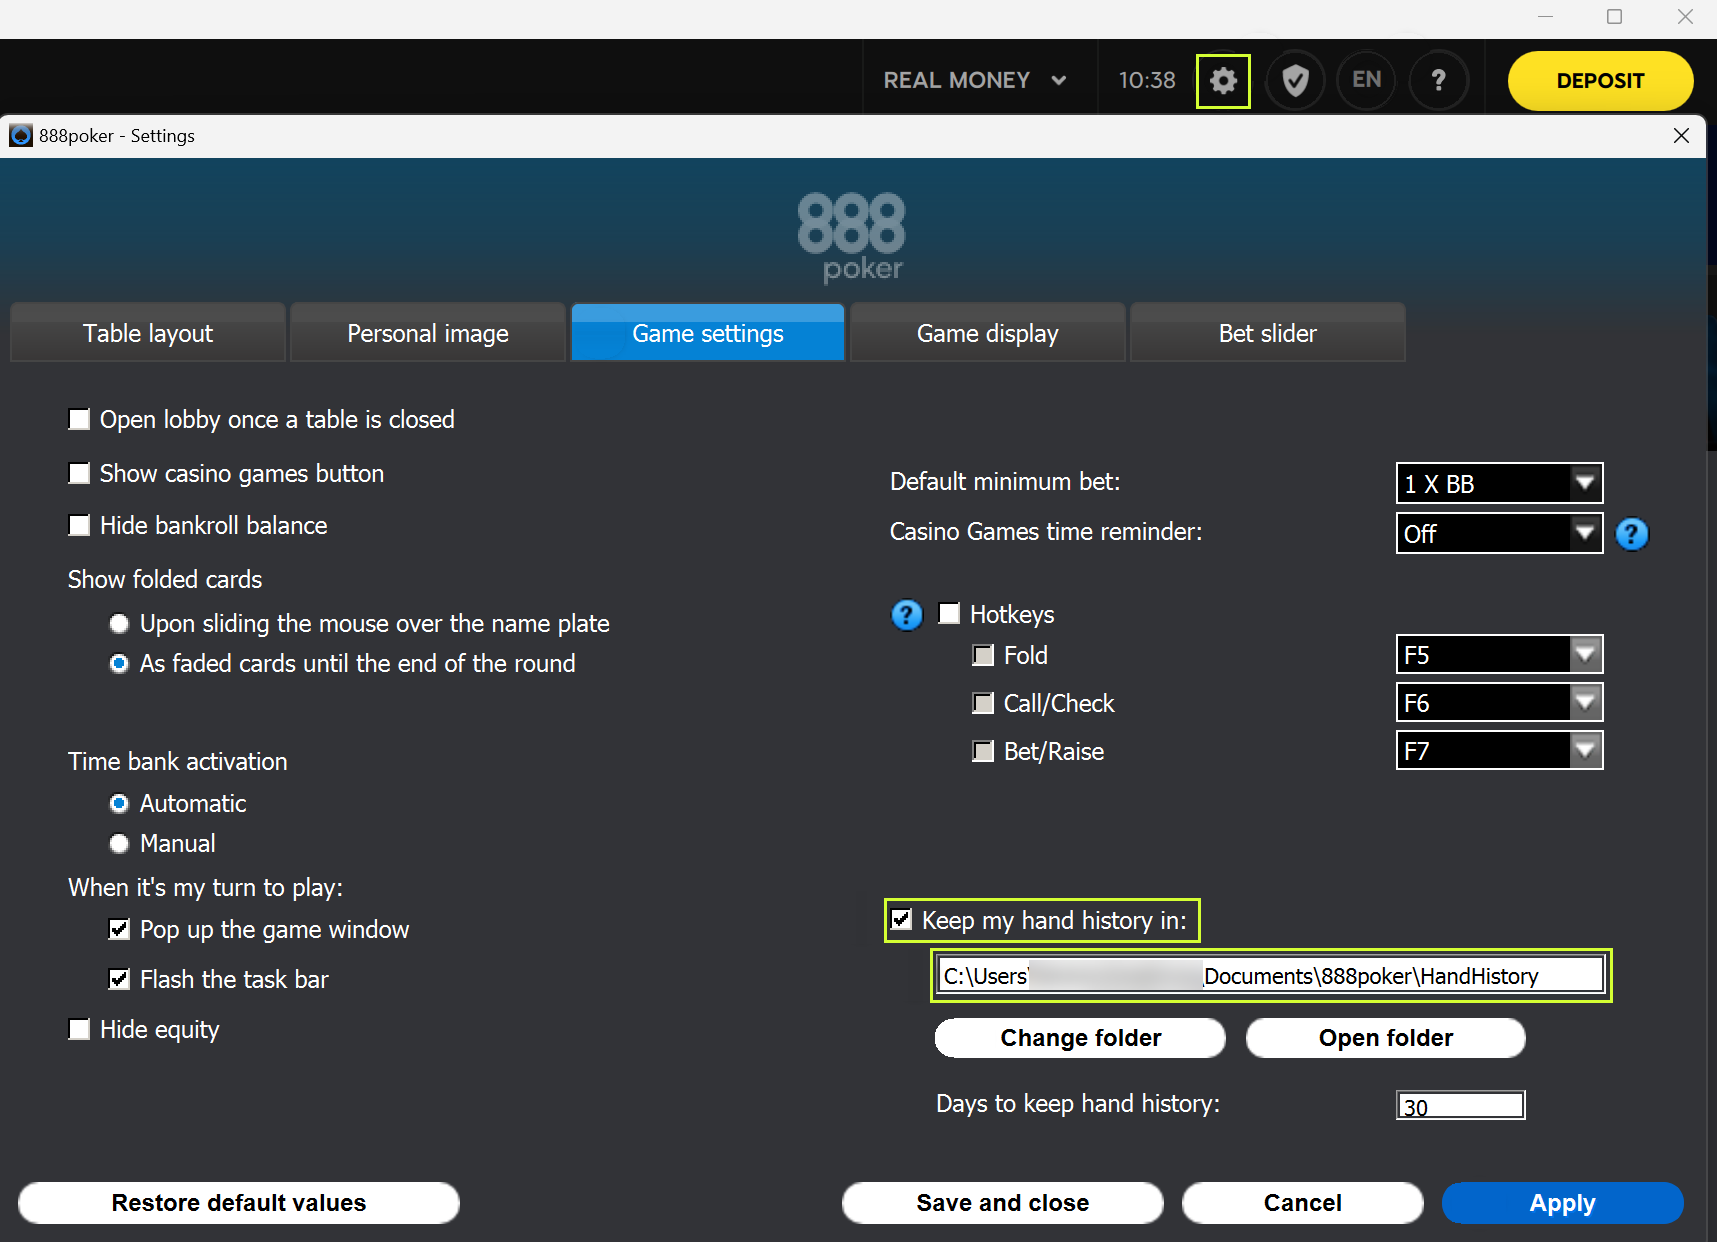The image size is (1717, 1242).
Task: Open the Bet/Raise hotkey F7 dropdown
Action: (1499, 751)
